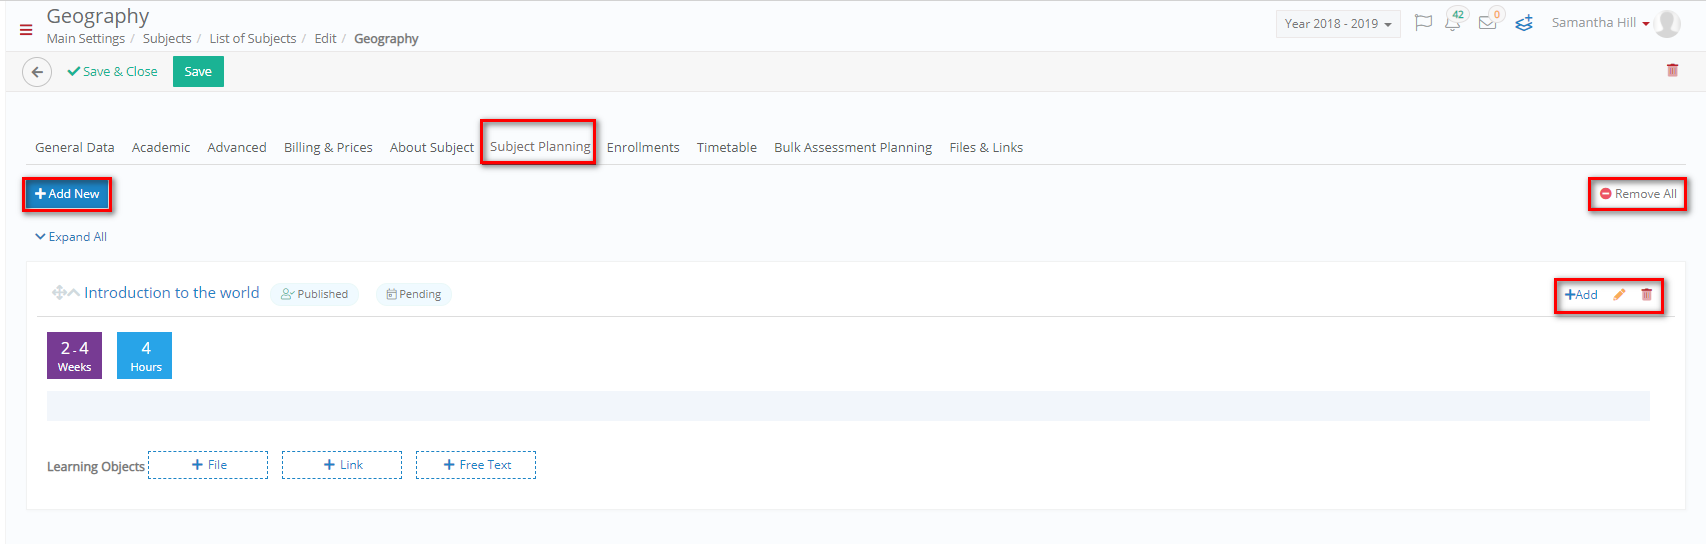Open Bulk Assessment Planning tab
This screenshot has width=1706, height=544.
pyautogui.click(x=853, y=147)
